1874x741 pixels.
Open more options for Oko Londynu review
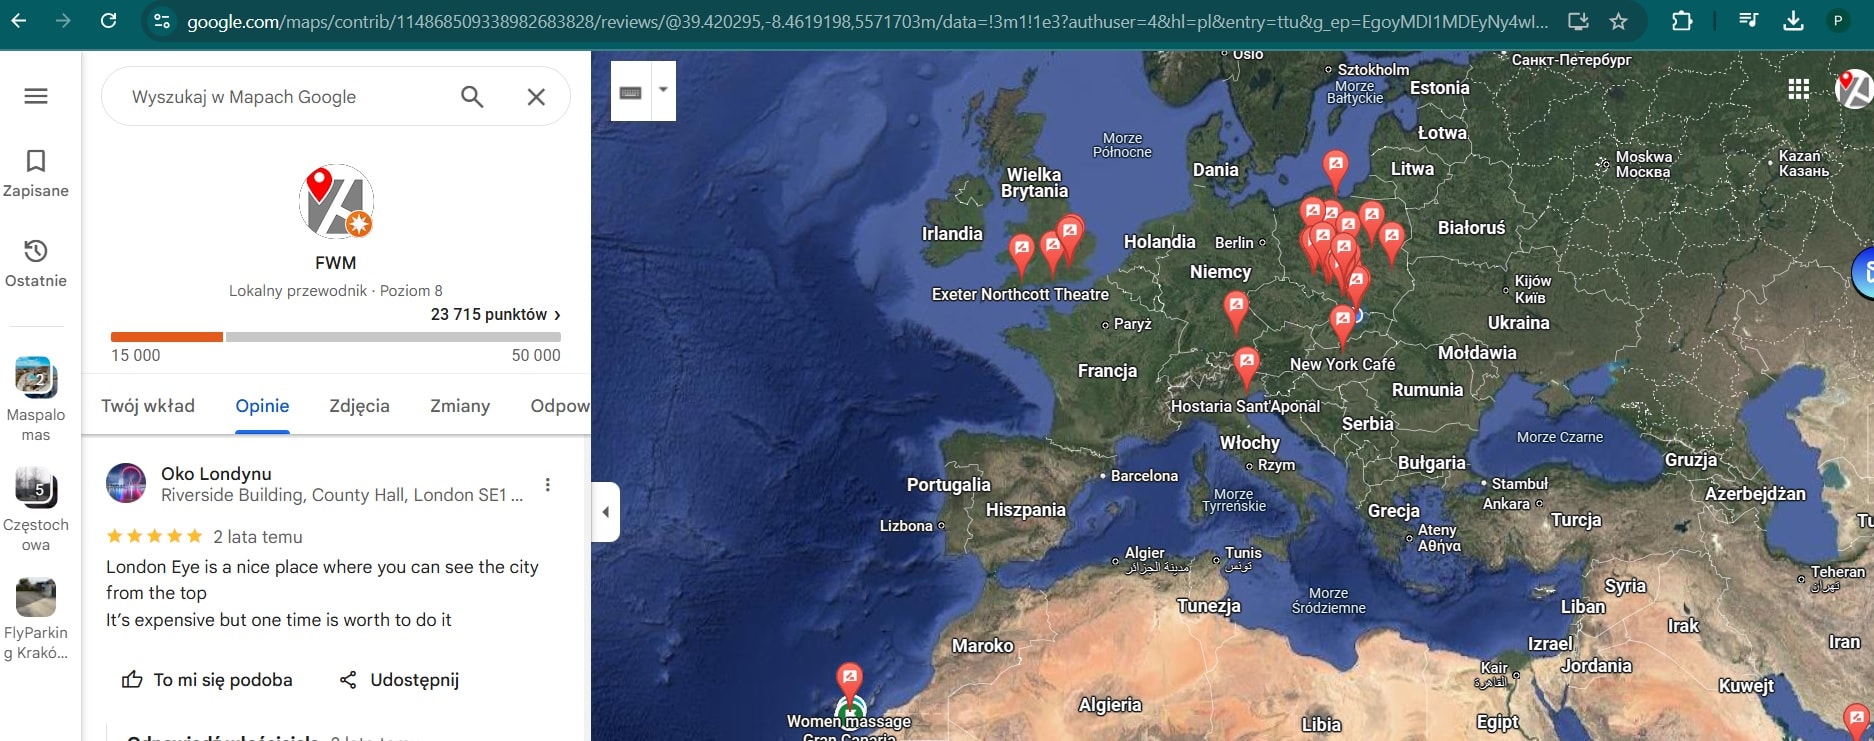coord(547,485)
